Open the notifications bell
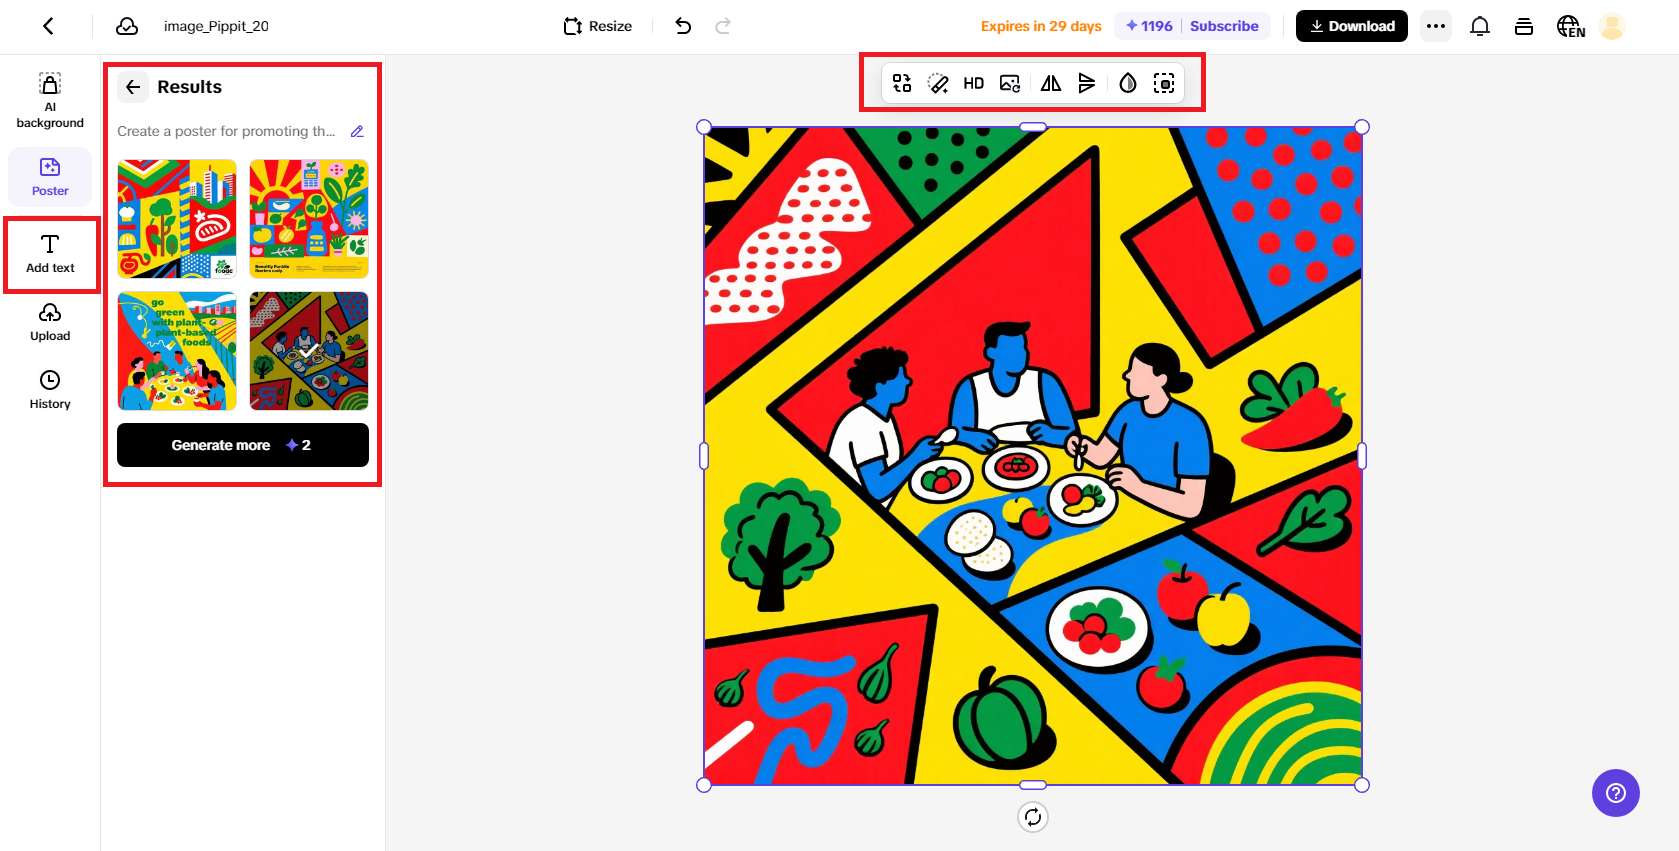Viewport: 1679px width, 851px height. [1479, 26]
